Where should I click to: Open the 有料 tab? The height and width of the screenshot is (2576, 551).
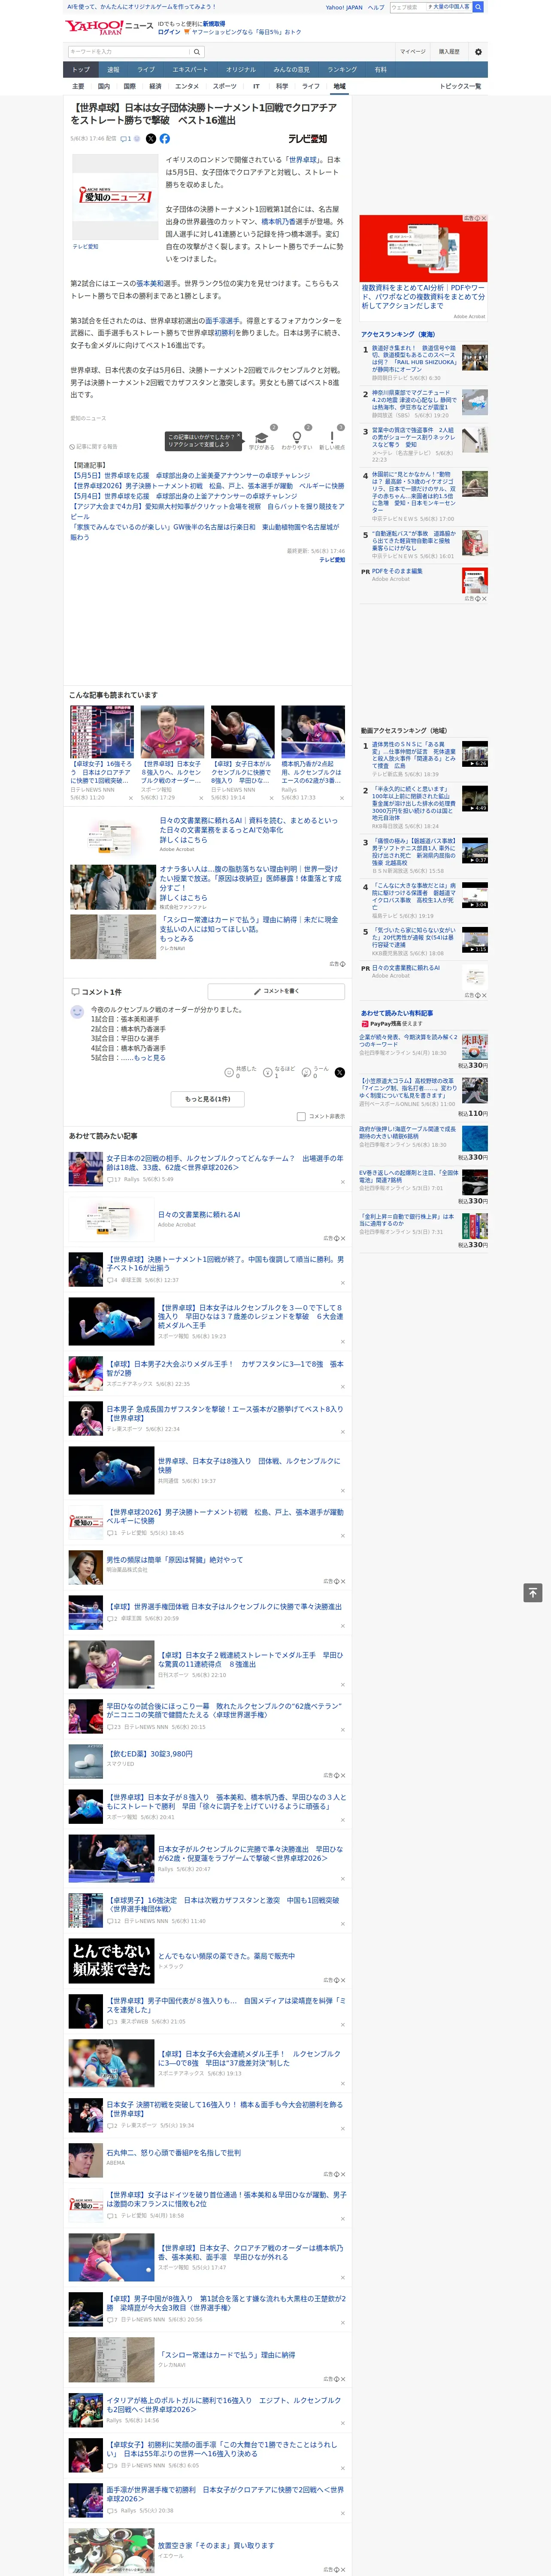pos(380,69)
